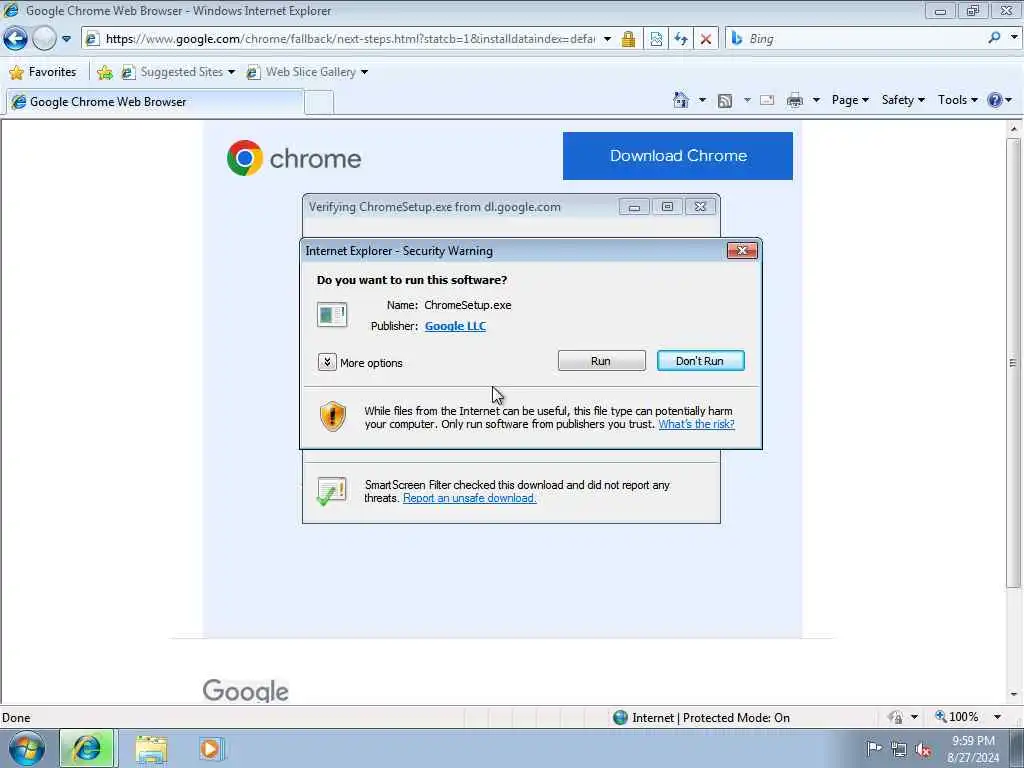Click the Help question mark icon
1024x768 pixels.
click(995, 100)
